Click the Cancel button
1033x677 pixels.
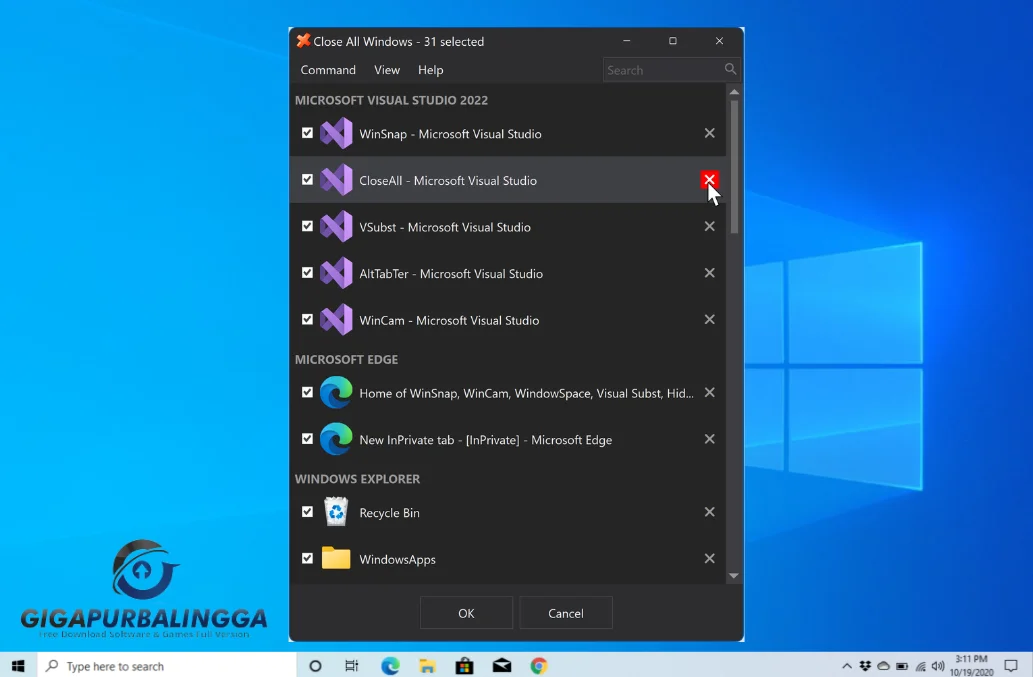pyautogui.click(x=566, y=613)
